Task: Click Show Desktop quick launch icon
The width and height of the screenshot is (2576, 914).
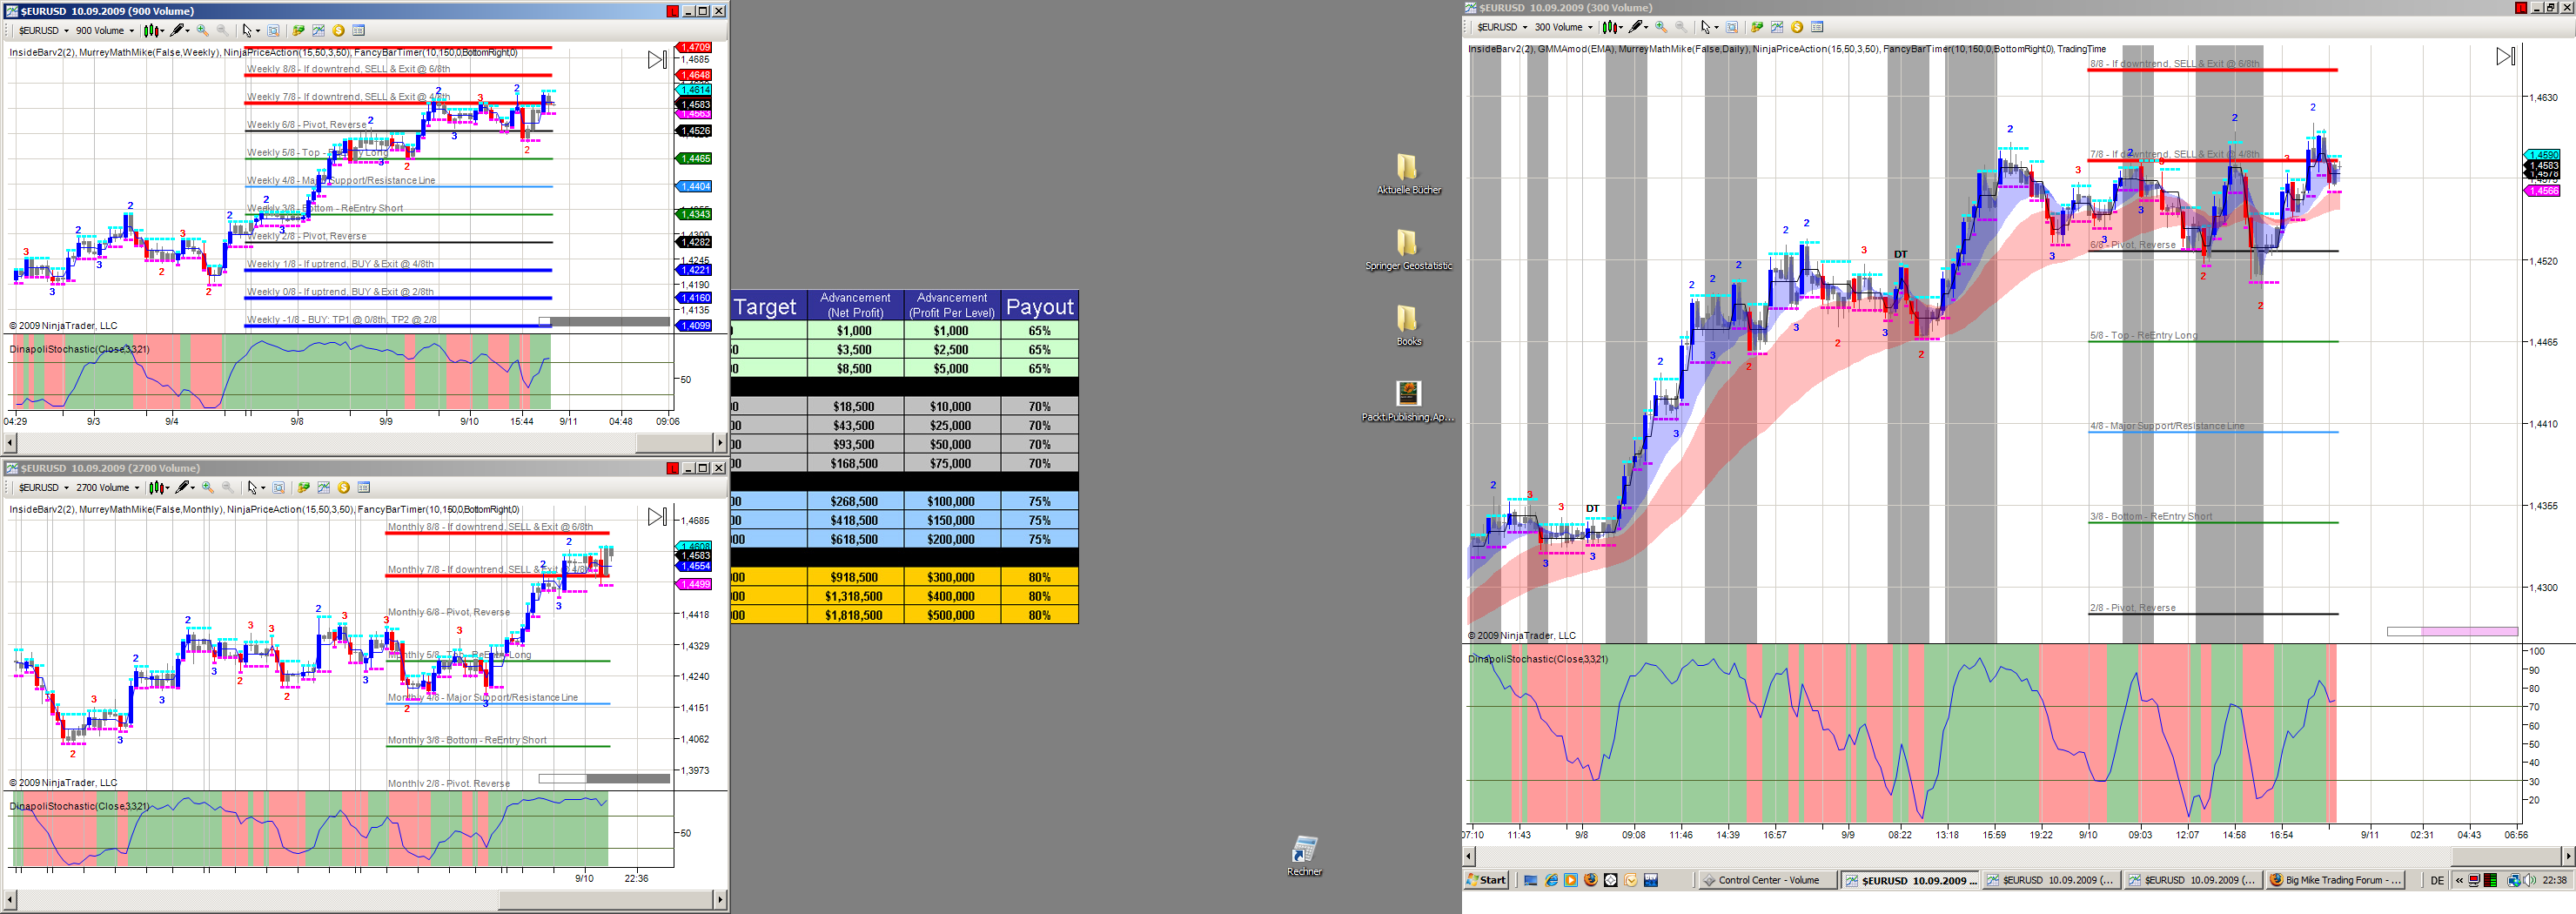Action: 1531,880
